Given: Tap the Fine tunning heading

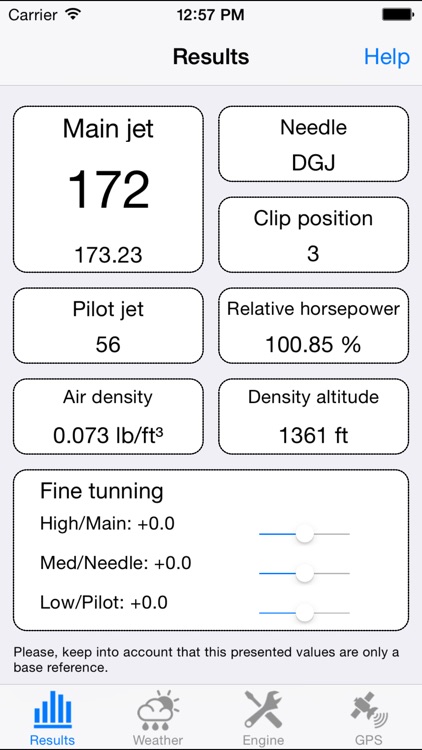Looking at the screenshot, I should coord(101,491).
